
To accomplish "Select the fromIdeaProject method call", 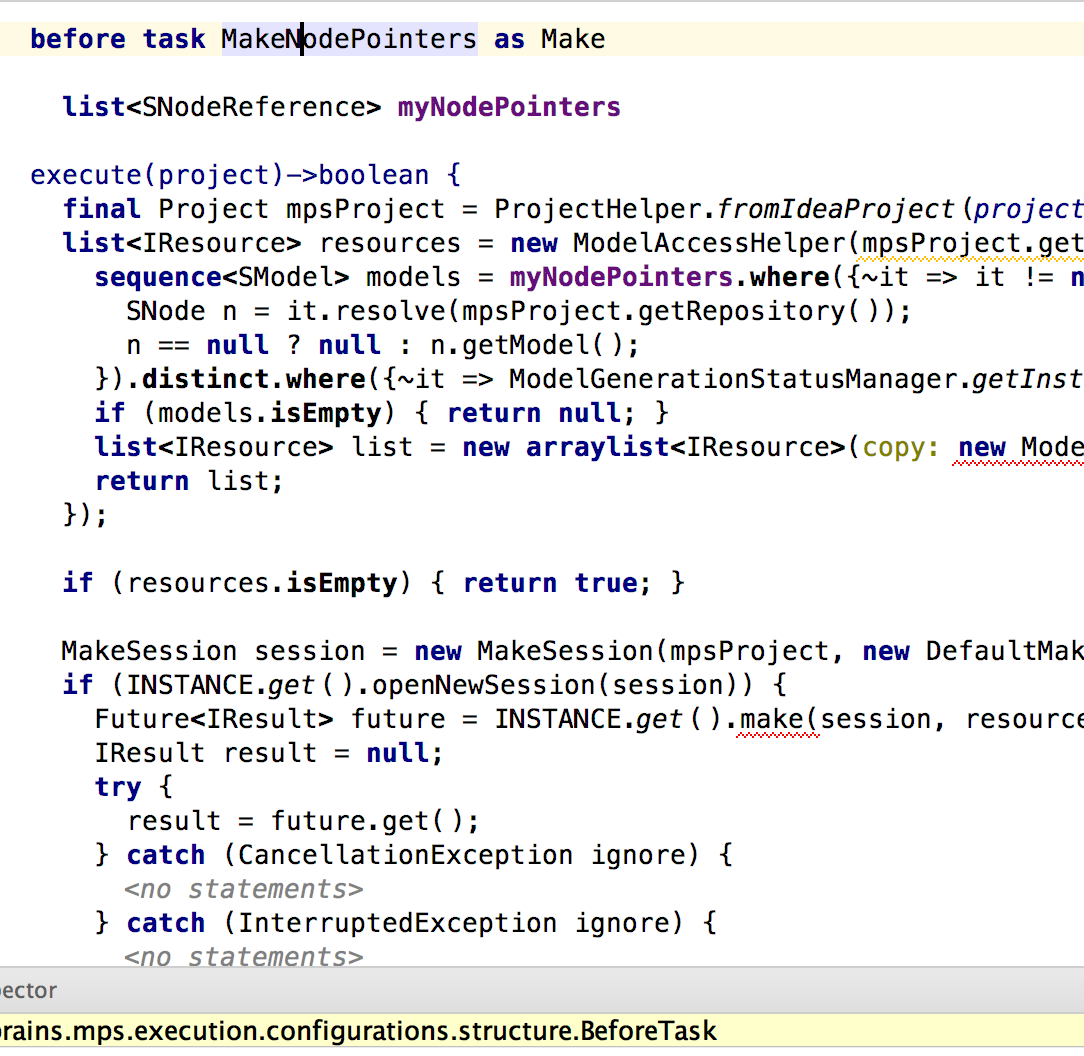I will click(x=836, y=209).
